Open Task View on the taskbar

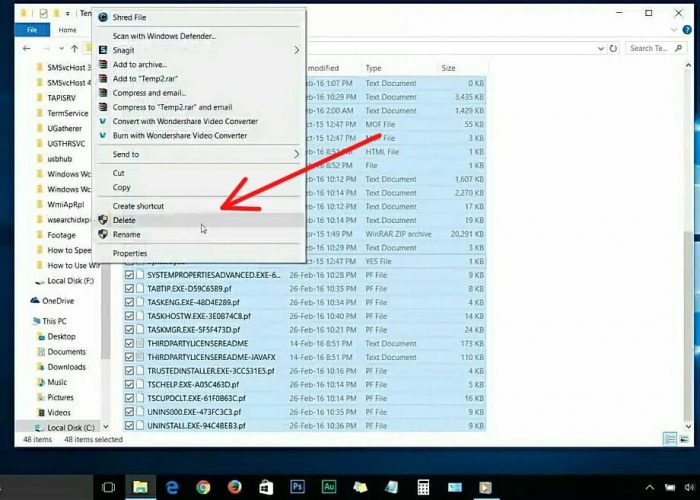(108, 487)
